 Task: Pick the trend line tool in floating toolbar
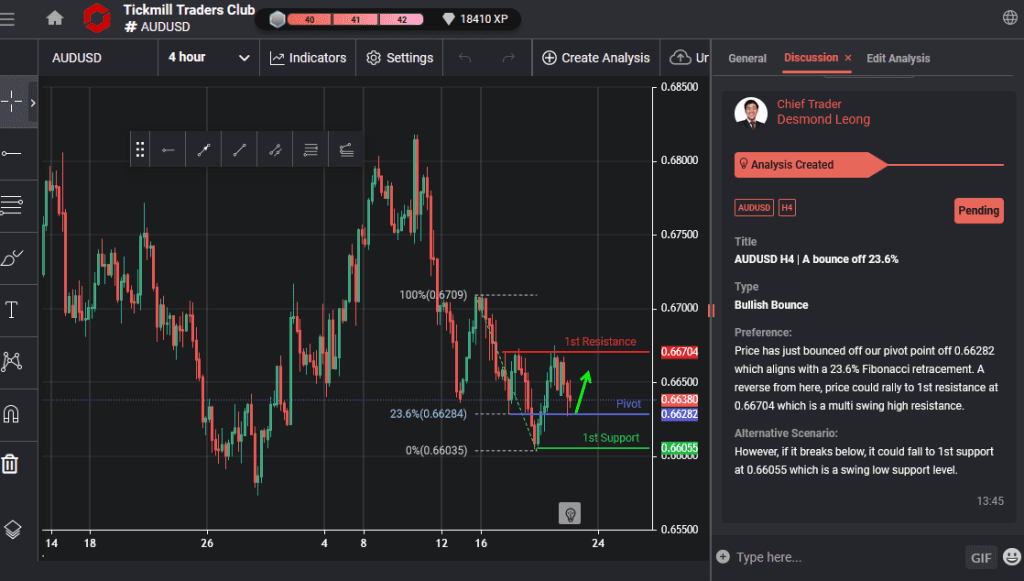(x=239, y=149)
